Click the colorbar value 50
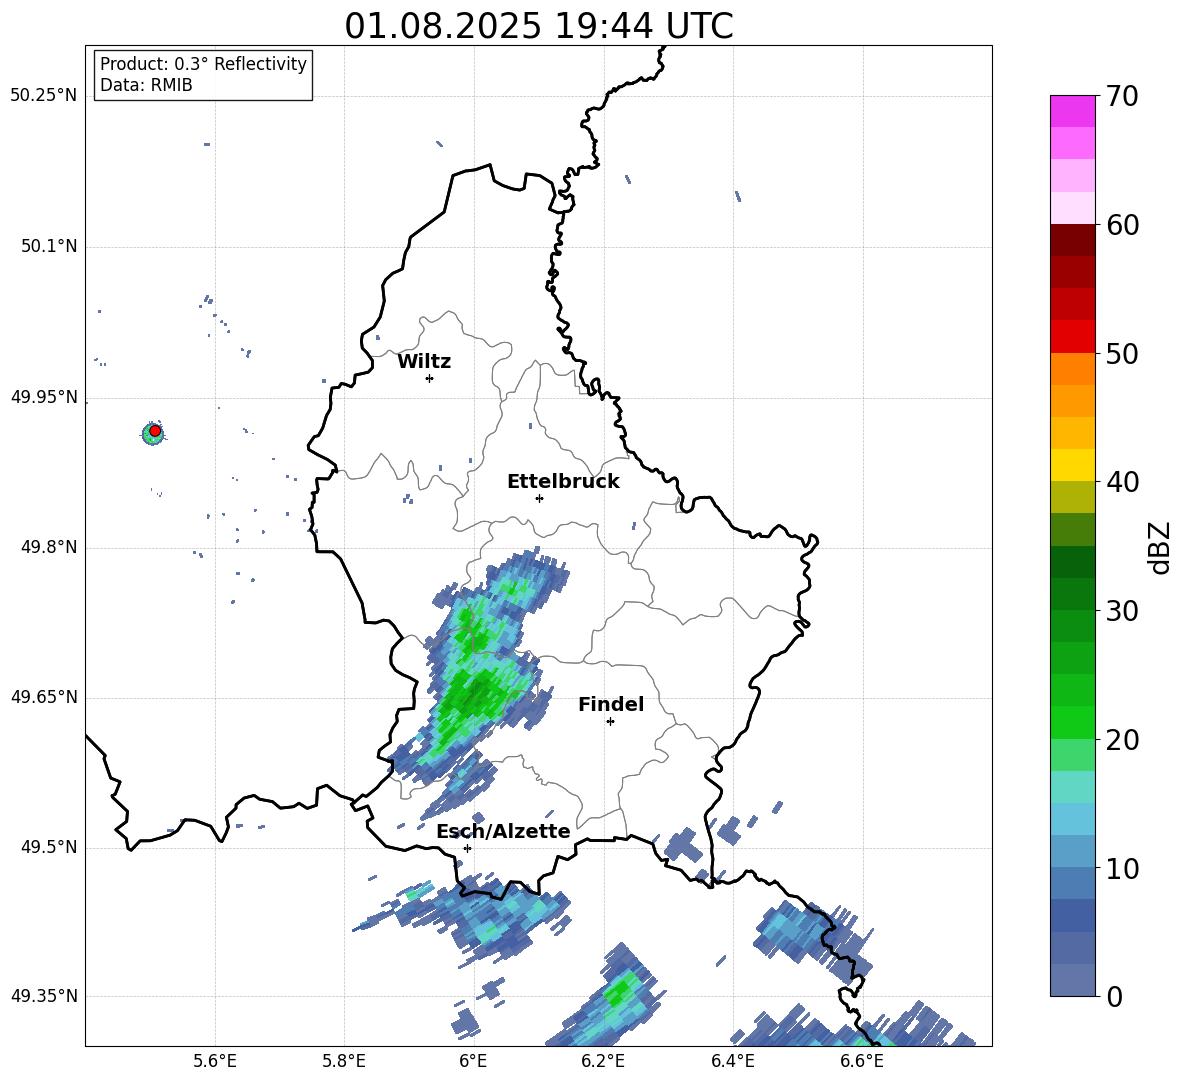1184x1081 pixels. coord(1122,353)
